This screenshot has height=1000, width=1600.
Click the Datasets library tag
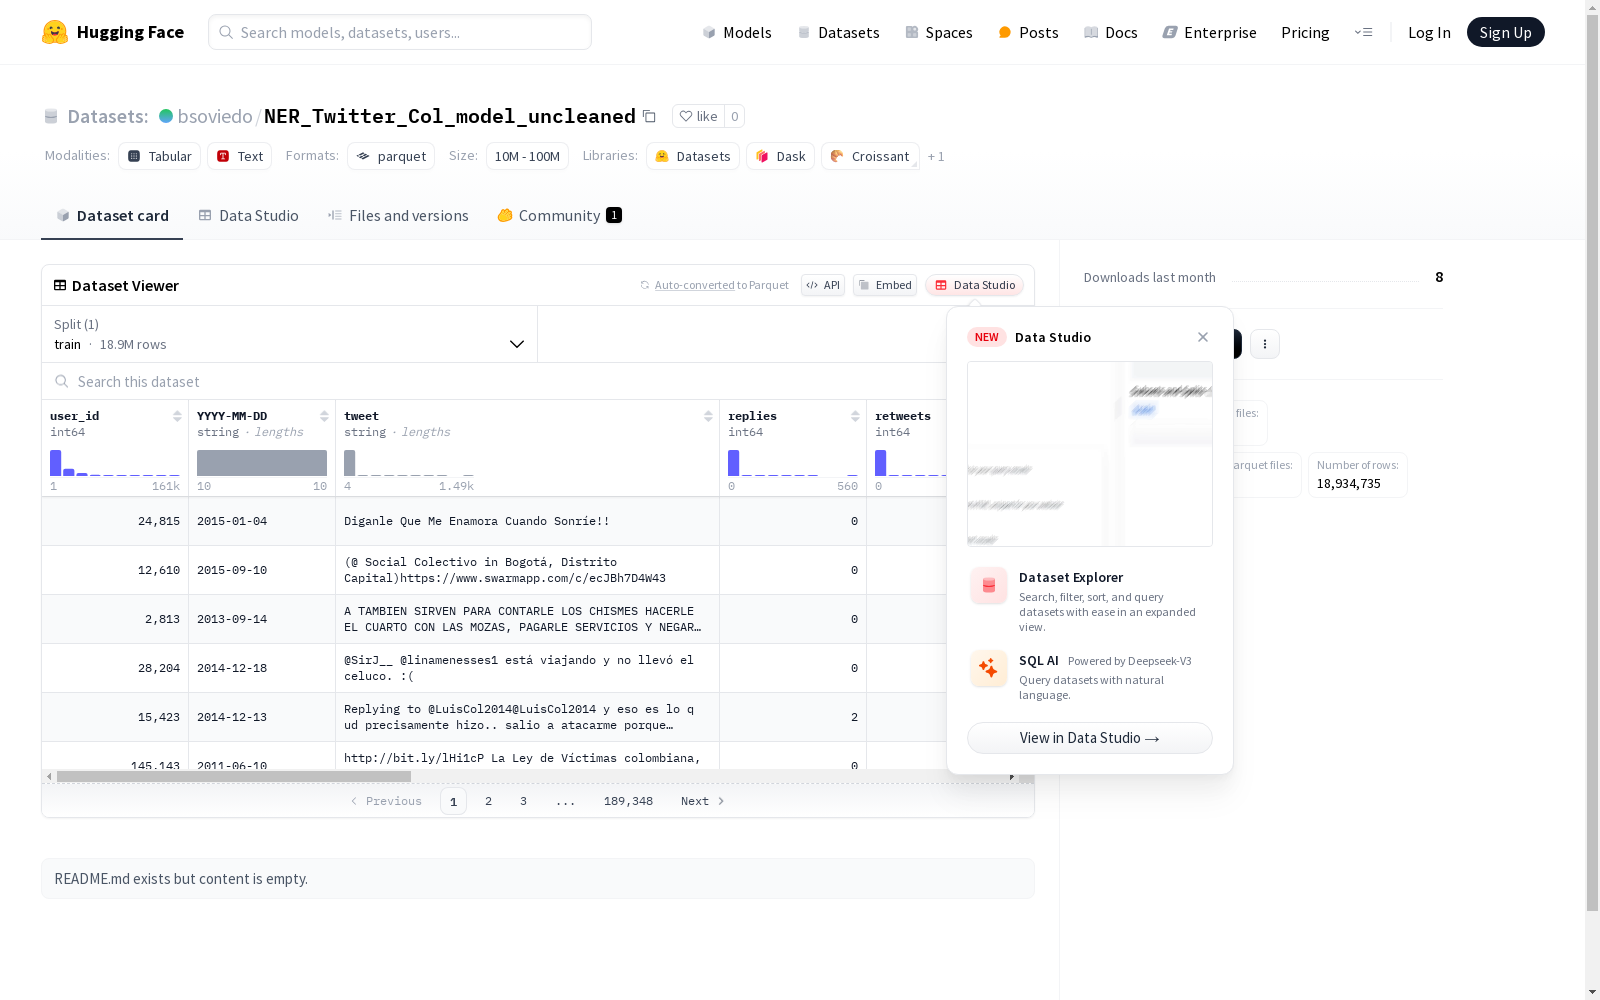[x=693, y=156]
